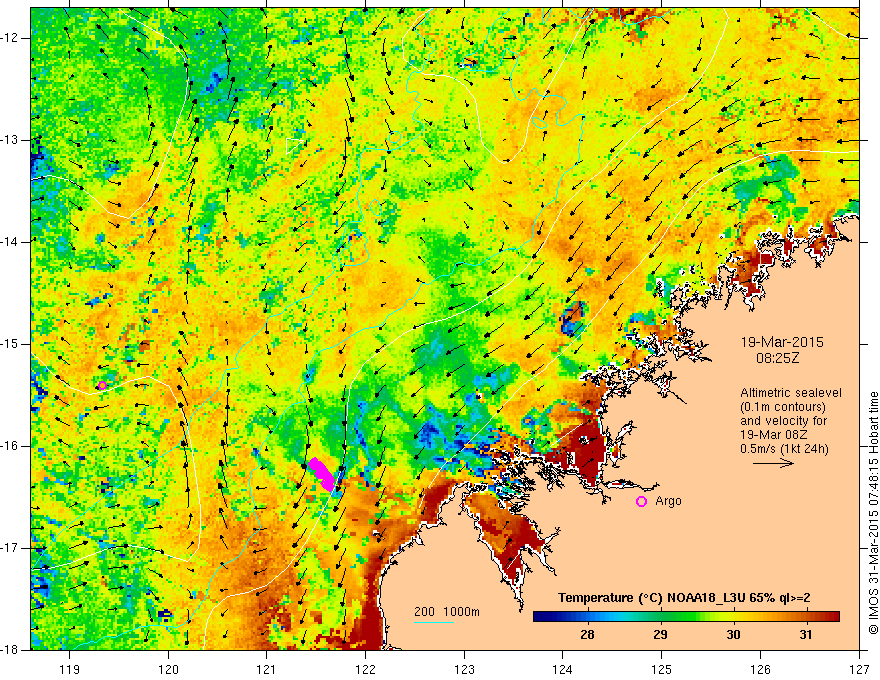This screenshot has width=880, height=680.
Task: Click the 'Argo' legend label
Action: (668, 501)
